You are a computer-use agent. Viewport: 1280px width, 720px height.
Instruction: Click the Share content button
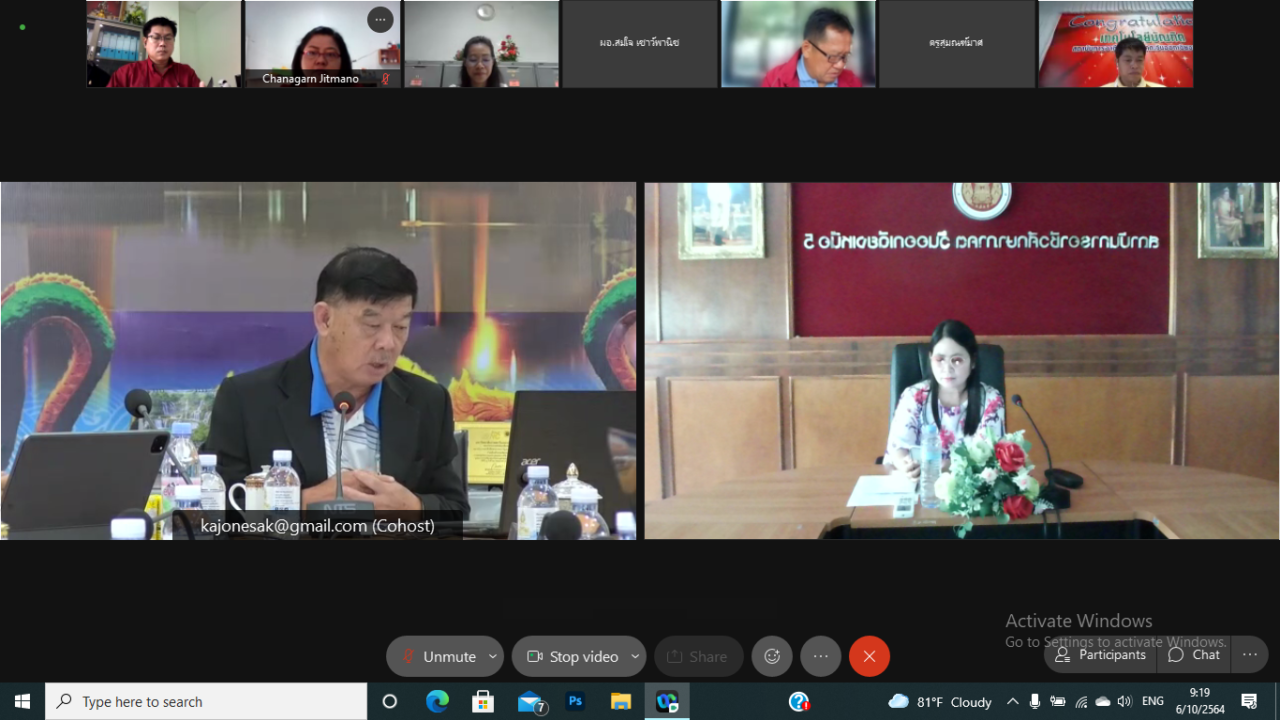(698, 657)
